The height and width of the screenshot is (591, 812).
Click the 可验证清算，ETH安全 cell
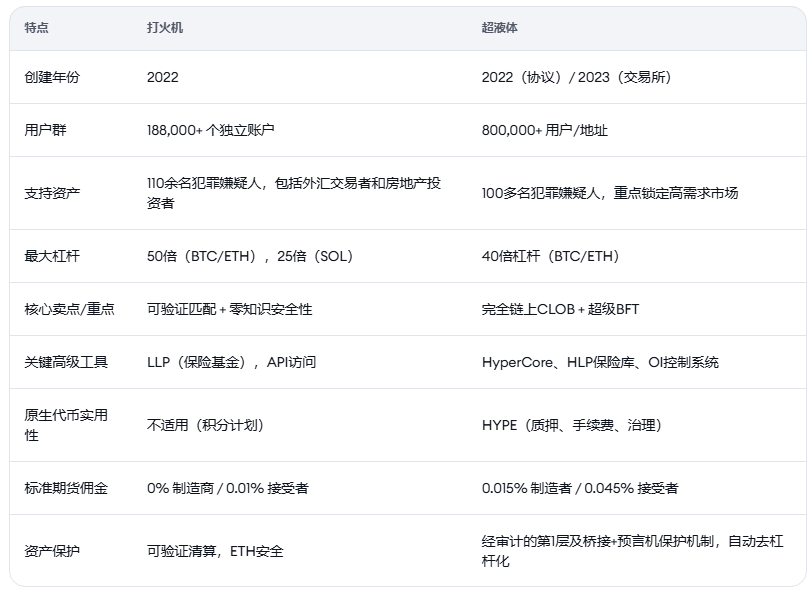coord(215,551)
